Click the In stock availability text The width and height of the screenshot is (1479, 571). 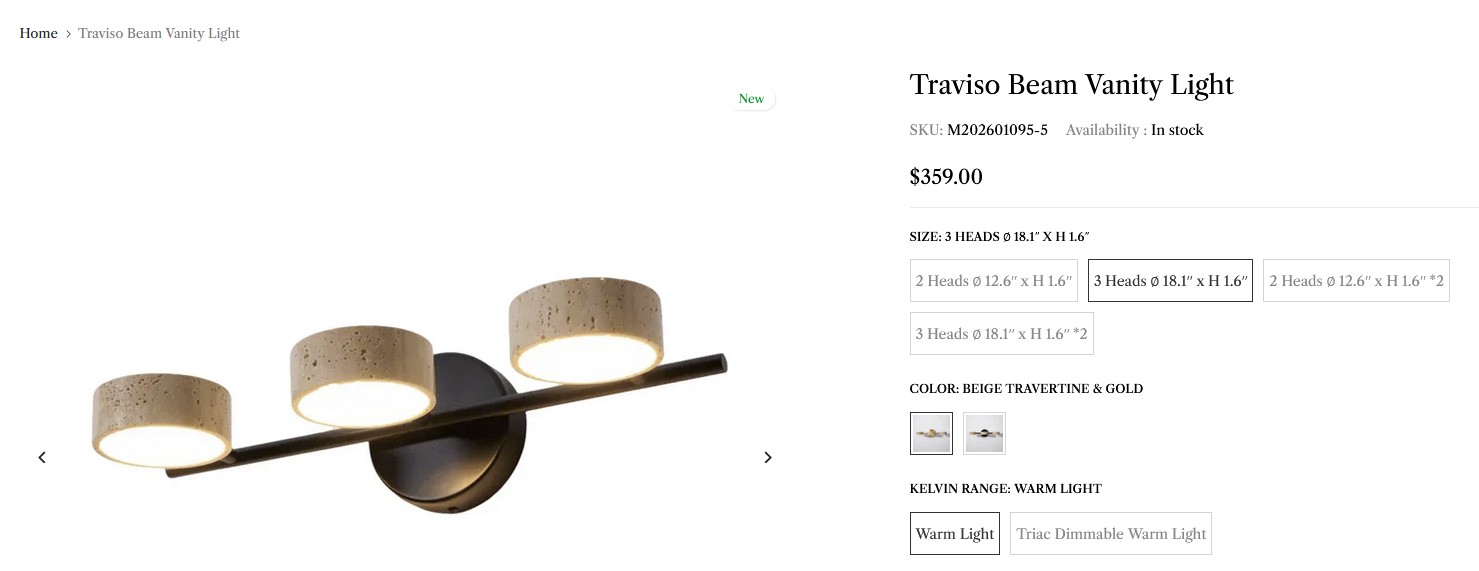[1177, 130]
